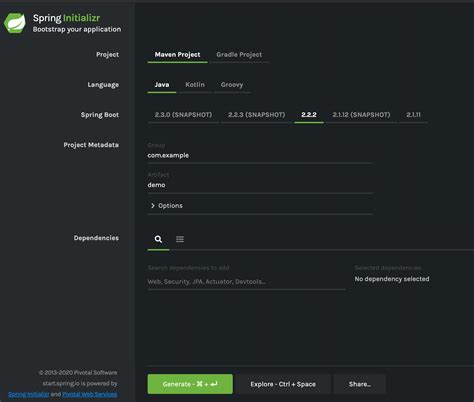Screen dimensions: 474x402
Task: Select Maven Project option
Action: [177, 55]
